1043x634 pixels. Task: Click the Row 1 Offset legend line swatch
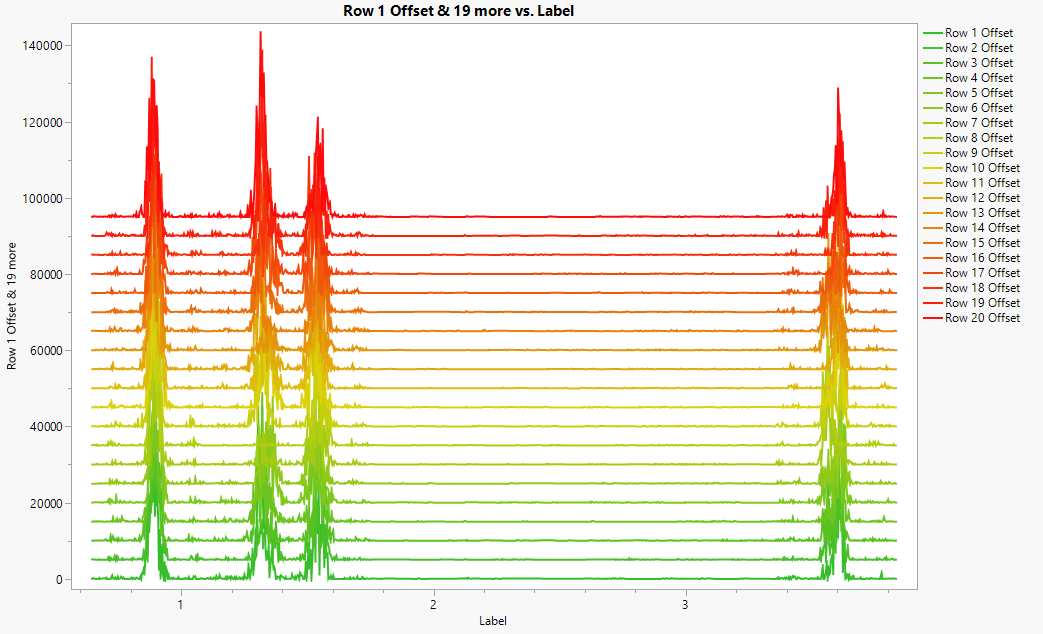click(x=933, y=33)
